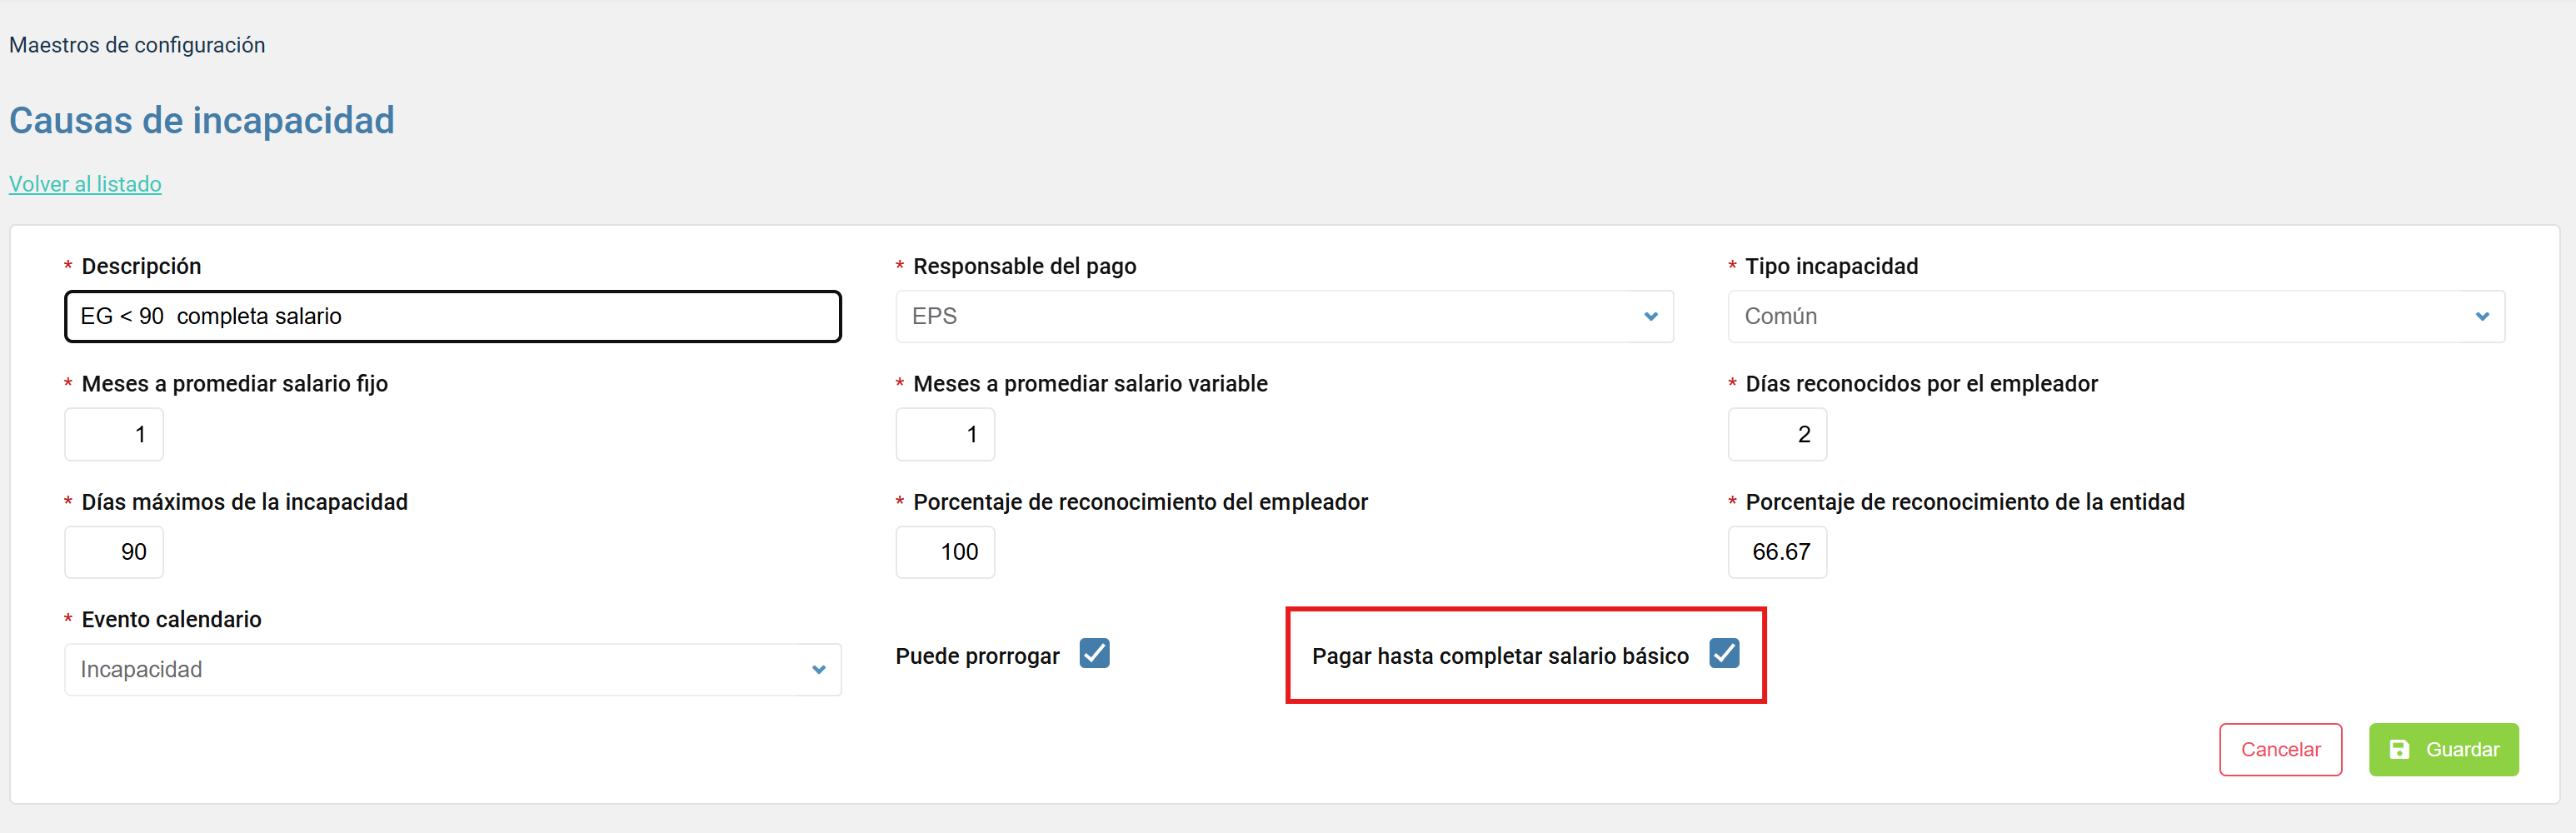2576x833 pixels.
Task: Uncheck the Puede prorrogar checkbox
Action: [1094, 653]
